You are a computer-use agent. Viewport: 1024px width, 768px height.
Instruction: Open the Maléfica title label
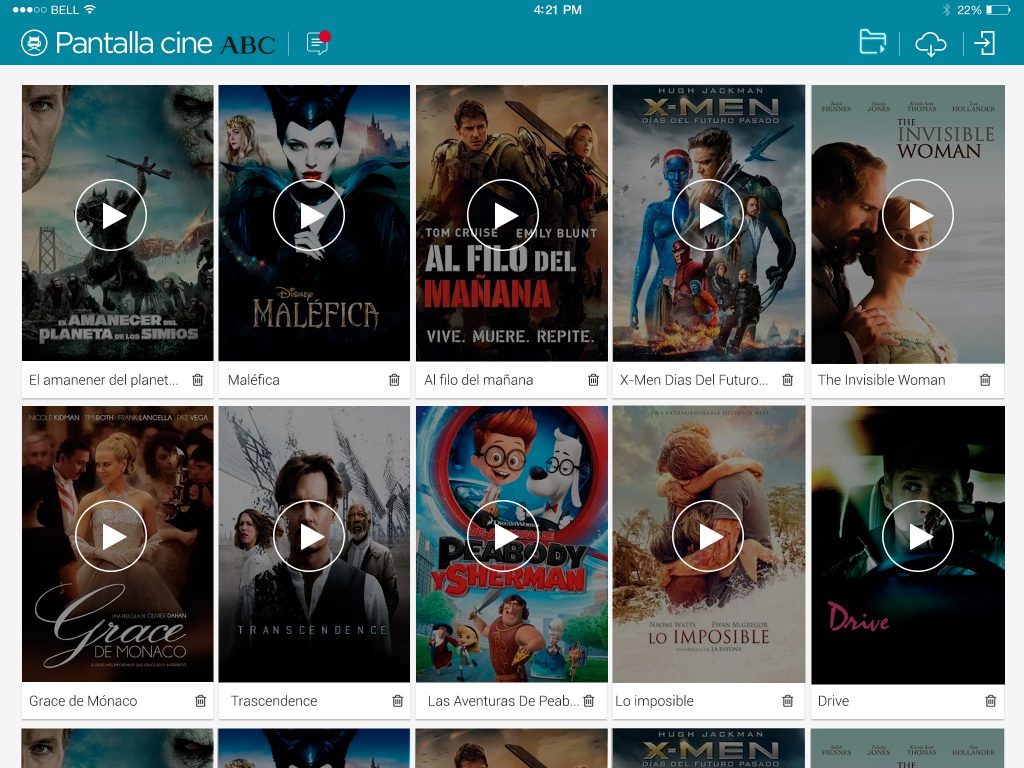pyautogui.click(x=254, y=380)
